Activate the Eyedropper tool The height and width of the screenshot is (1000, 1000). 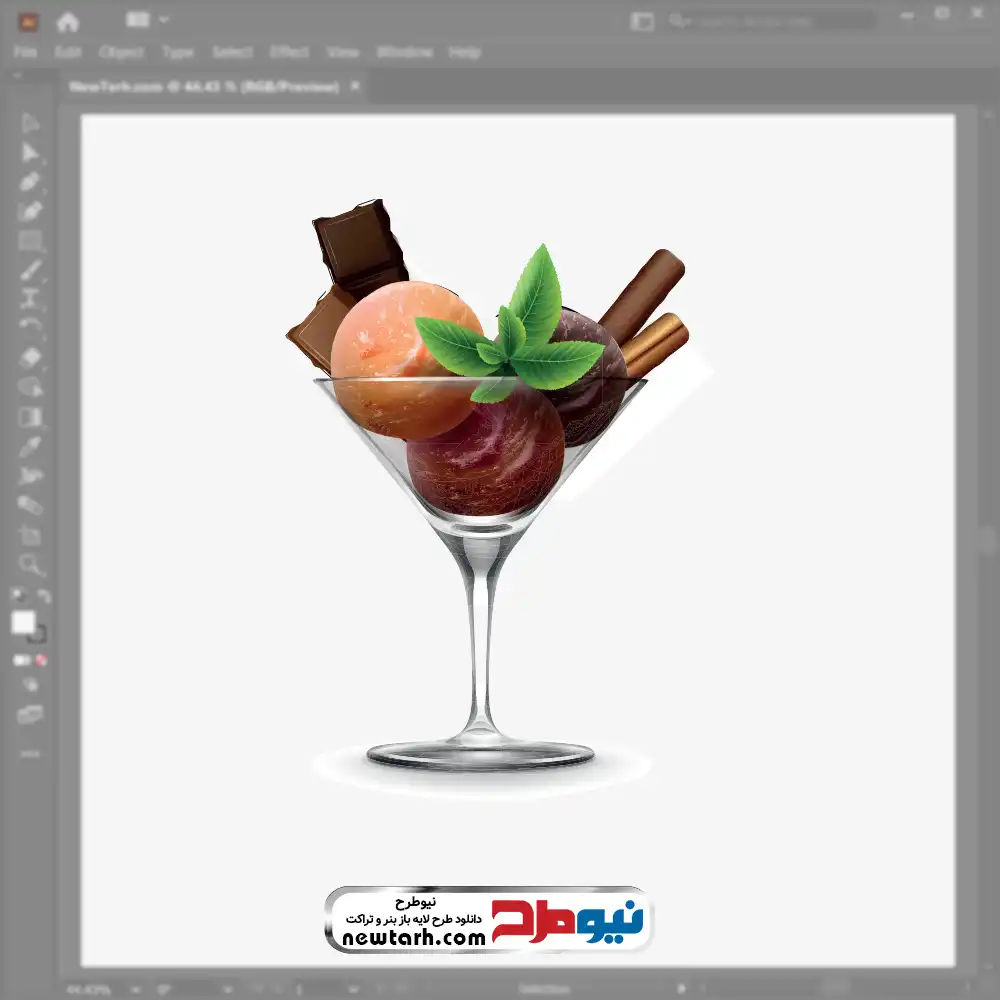click(x=30, y=446)
